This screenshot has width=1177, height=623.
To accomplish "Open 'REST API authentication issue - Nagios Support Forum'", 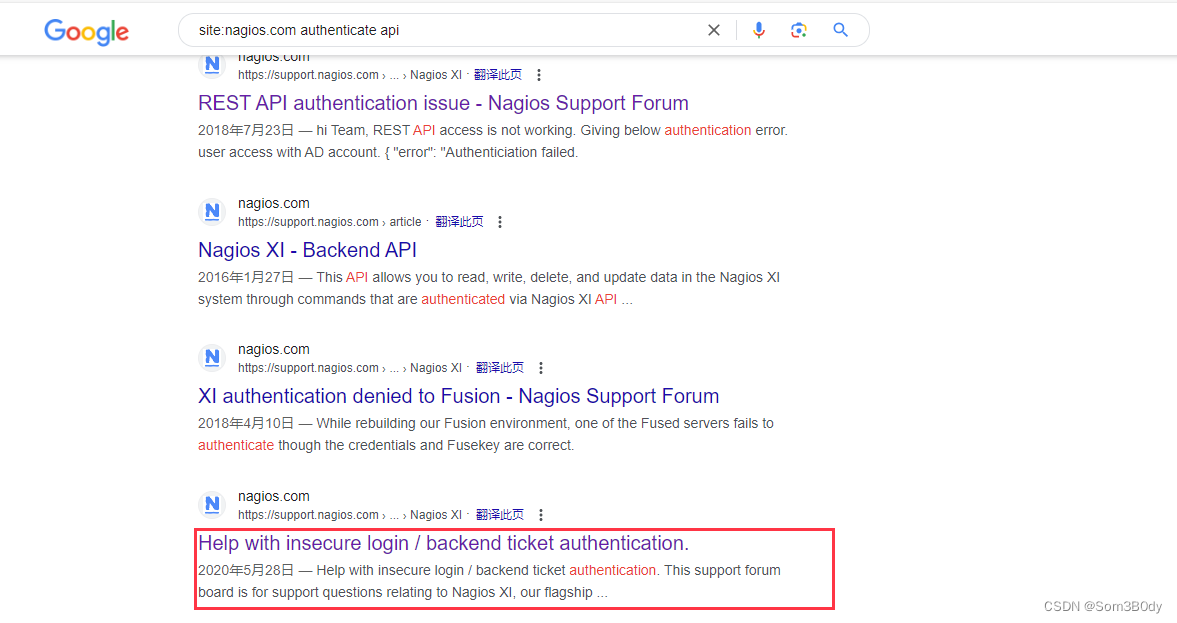I will [443, 103].
